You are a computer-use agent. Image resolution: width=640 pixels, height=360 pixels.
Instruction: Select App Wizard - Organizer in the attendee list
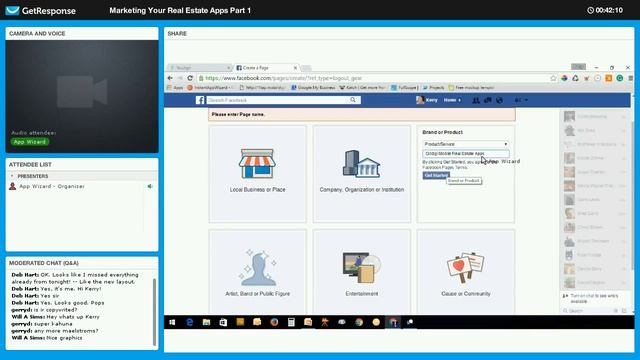click(52, 186)
